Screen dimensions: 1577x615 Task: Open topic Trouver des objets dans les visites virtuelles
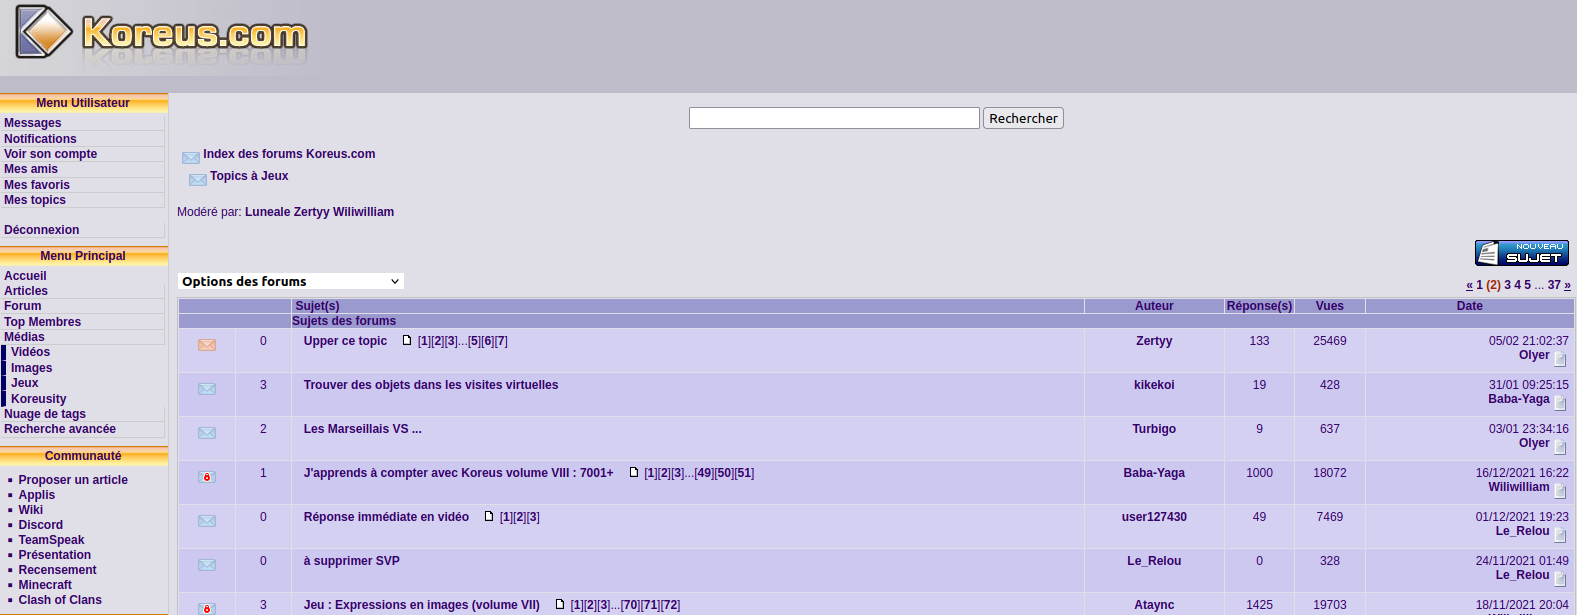[x=431, y=385]
